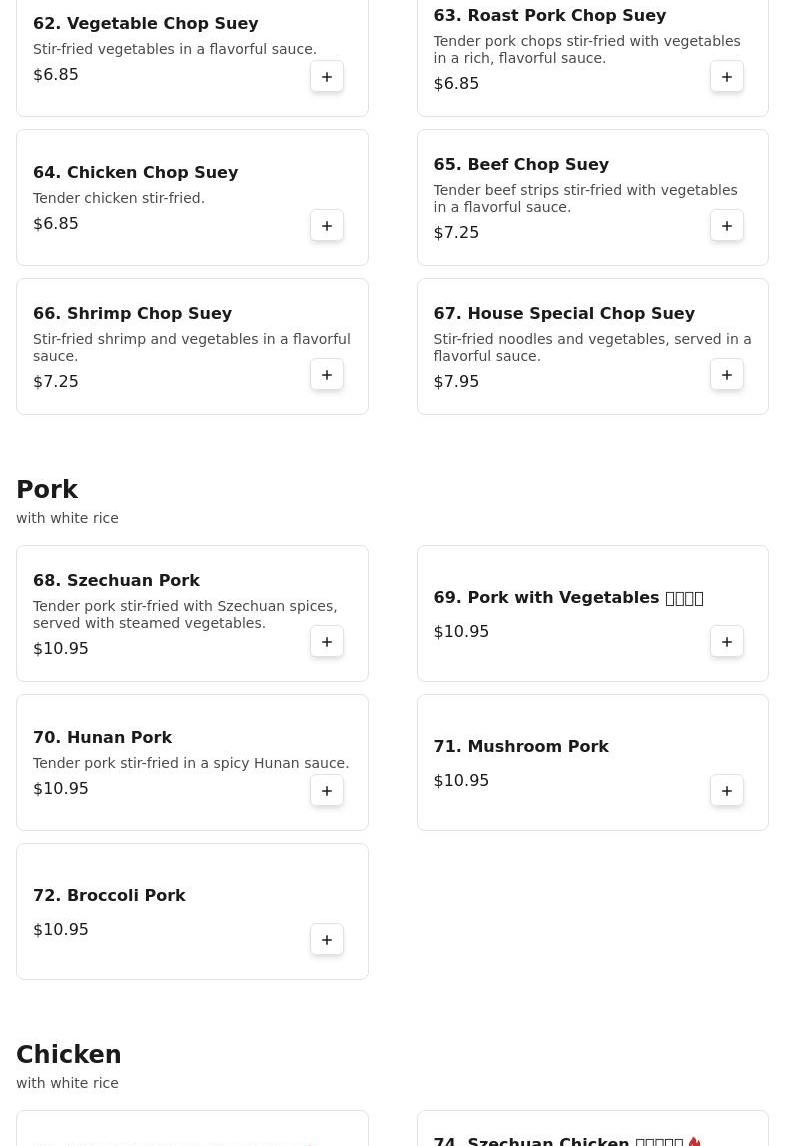Add Szechuan Pork using the plus button

coord(327,642)
